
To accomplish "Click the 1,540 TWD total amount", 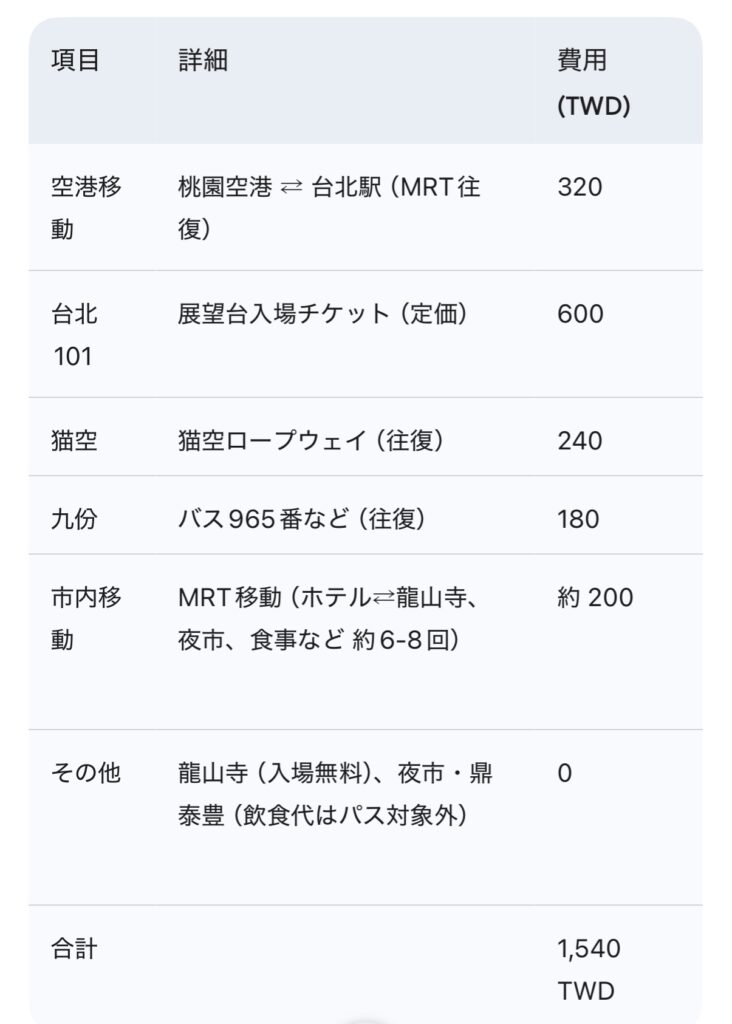I will (x=589, y=968).
